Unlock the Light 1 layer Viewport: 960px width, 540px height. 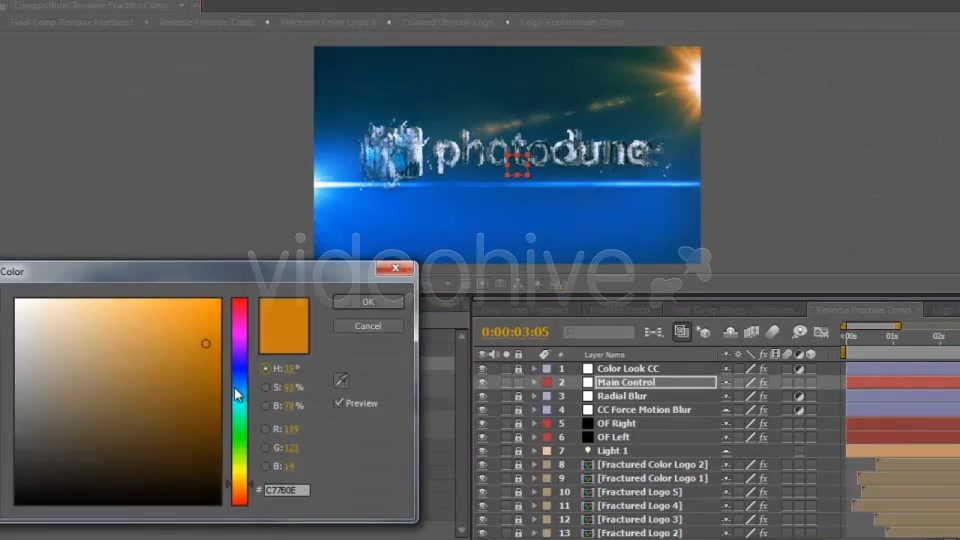519,451
